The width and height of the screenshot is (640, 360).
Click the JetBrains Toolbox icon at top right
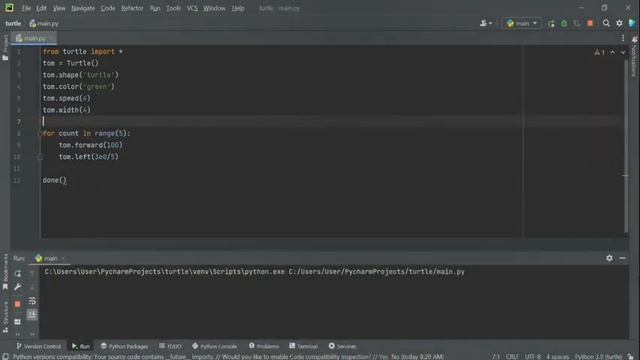(632, 24)
